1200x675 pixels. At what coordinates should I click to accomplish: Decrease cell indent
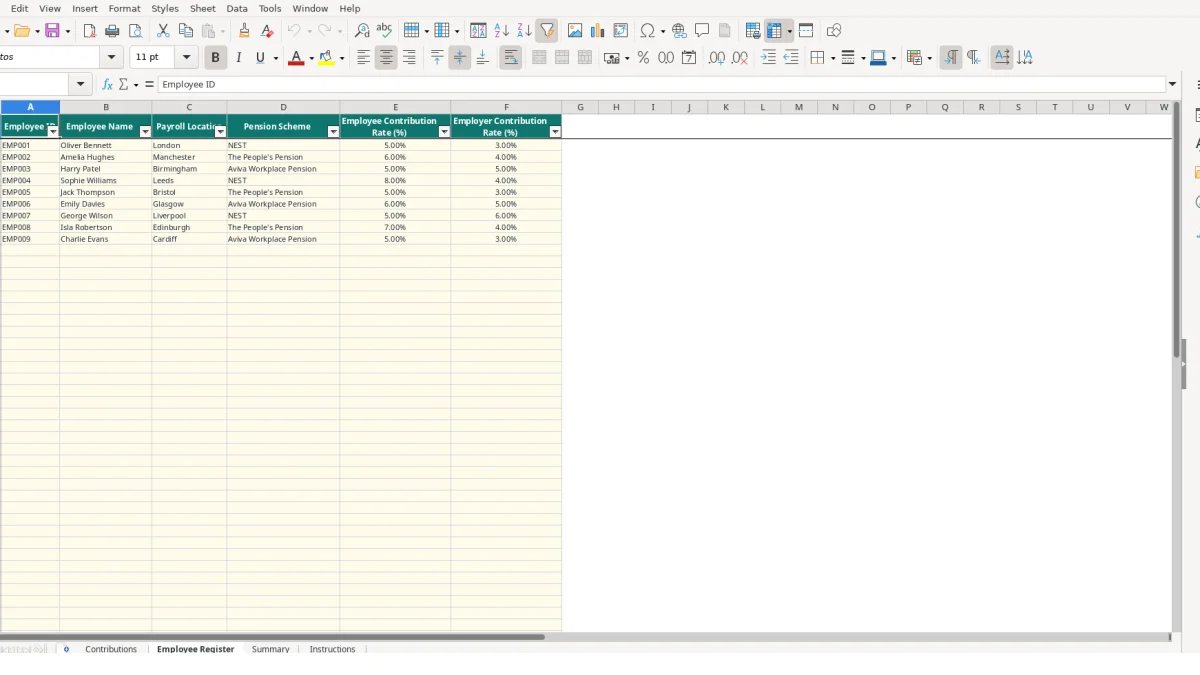[x=791, y=58]
